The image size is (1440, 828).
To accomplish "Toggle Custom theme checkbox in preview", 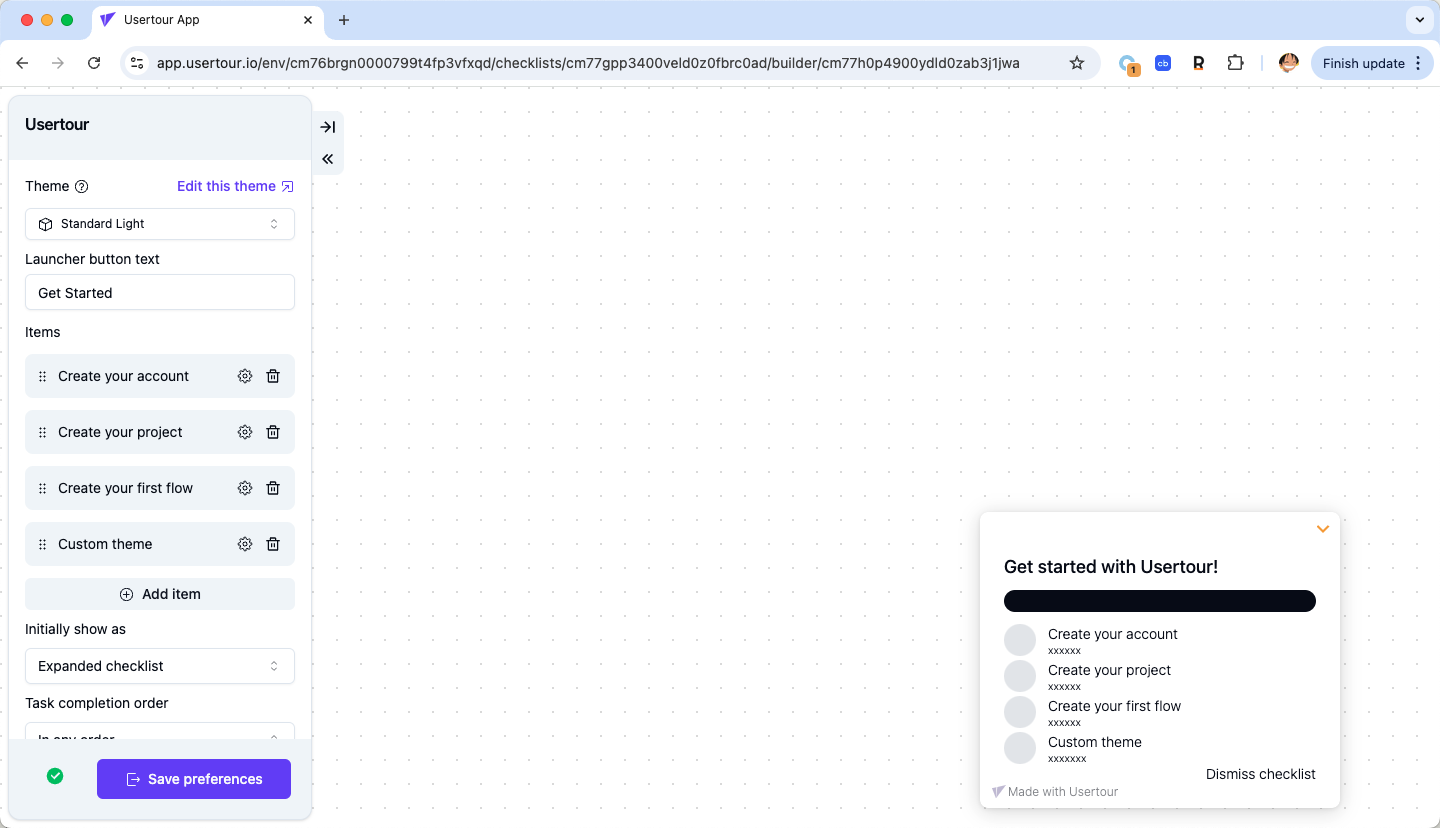I will click(x=1020, y=748).
